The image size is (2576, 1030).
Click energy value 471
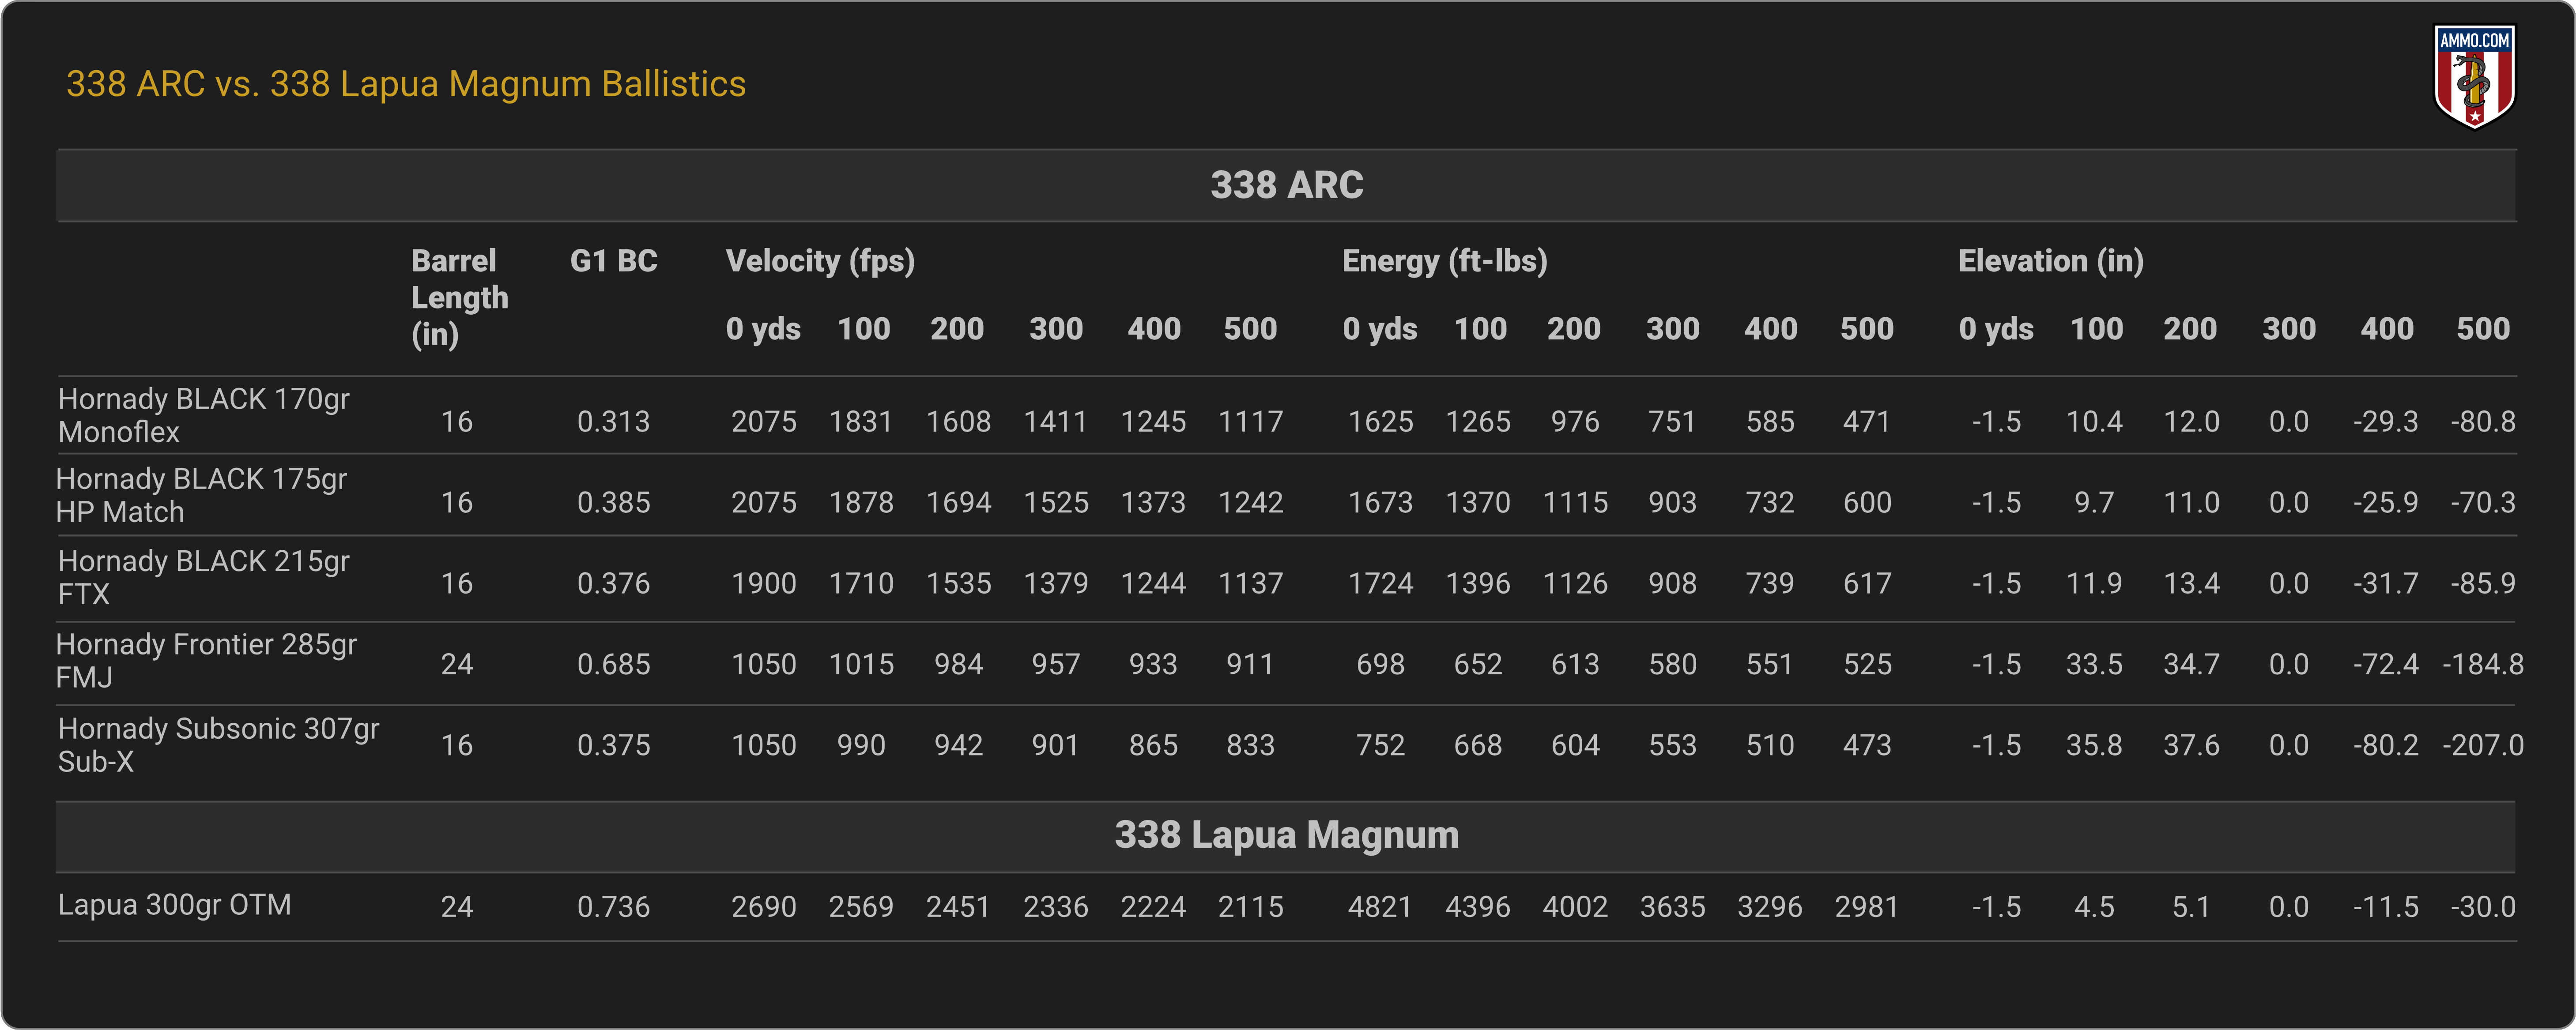1867,422
